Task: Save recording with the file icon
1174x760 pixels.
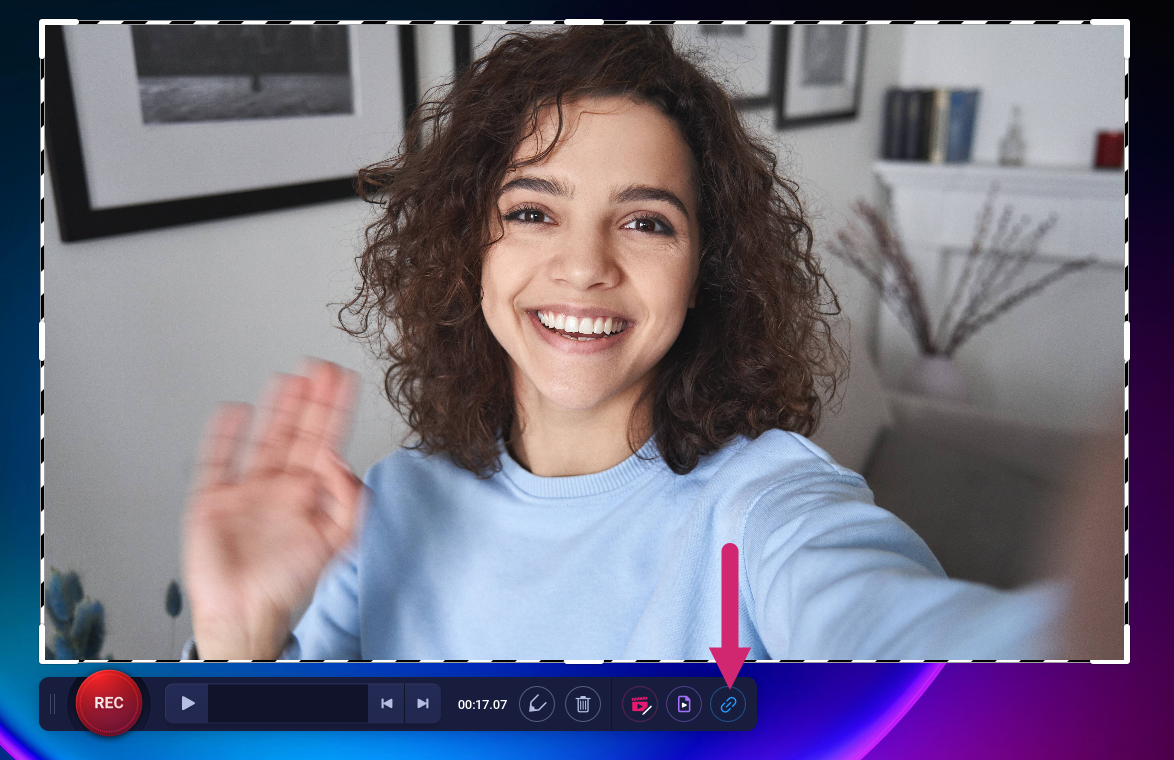Action: pyautogui.click(x=684, y=704)
